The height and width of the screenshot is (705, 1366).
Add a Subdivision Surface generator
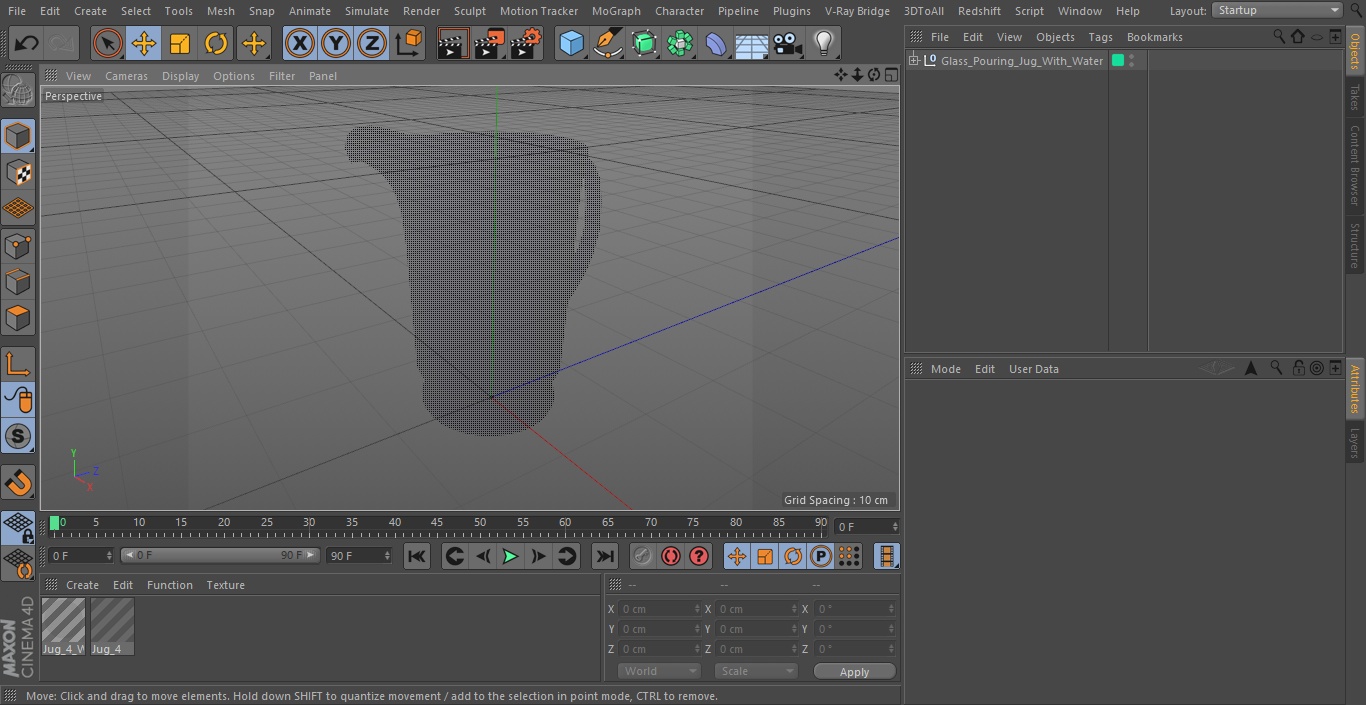644,43
